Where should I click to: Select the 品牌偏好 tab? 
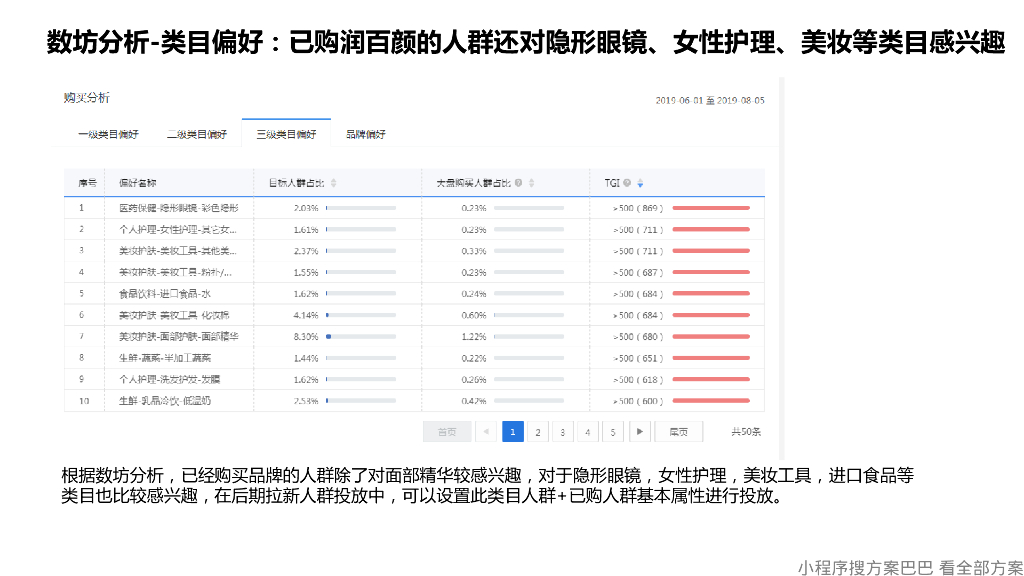click(363, 133)
